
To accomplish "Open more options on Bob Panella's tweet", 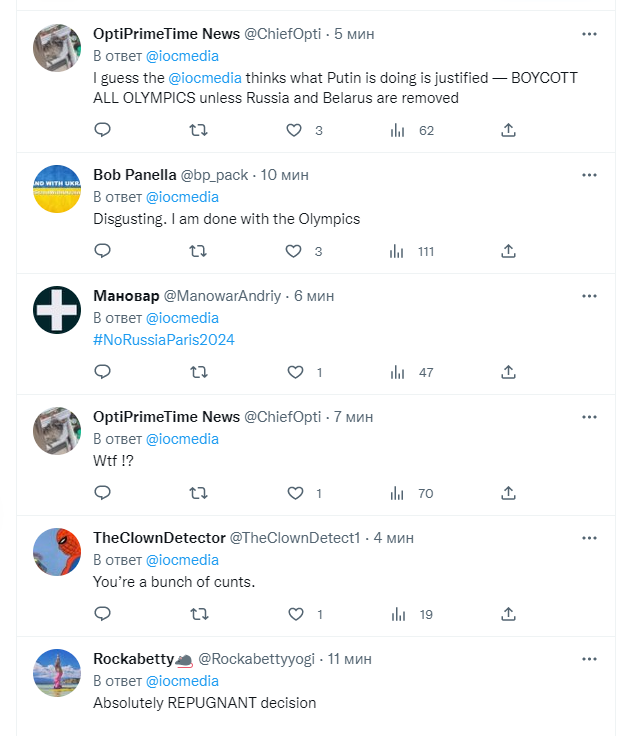I will [589, 174].
